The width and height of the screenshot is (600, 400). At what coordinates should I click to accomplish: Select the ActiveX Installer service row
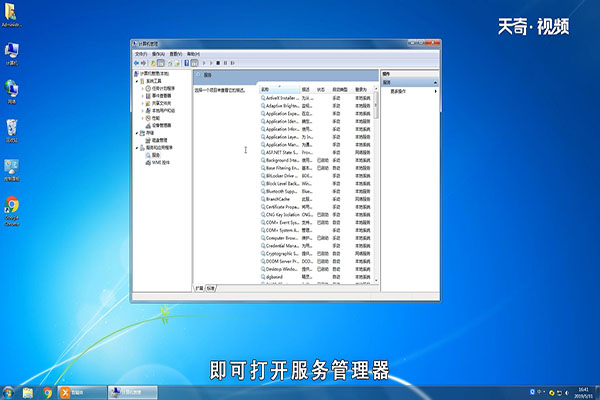click(316, 98)
